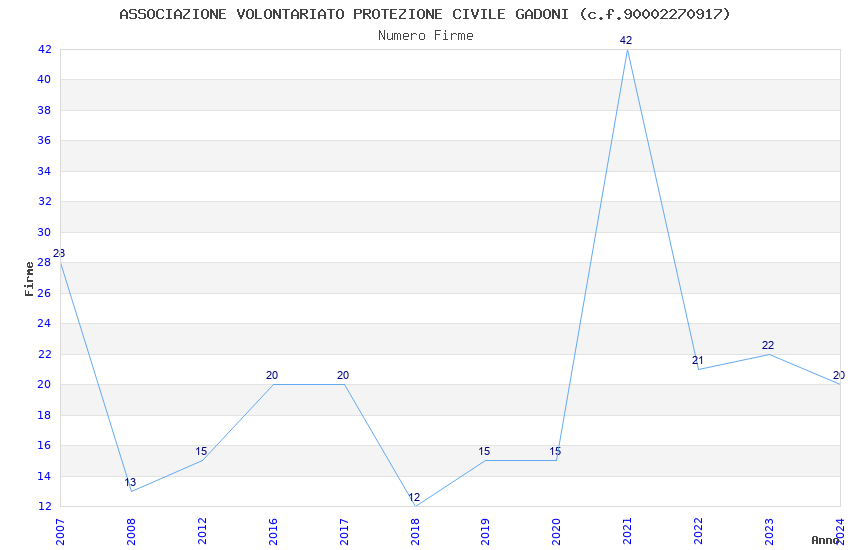850x550 pixels.
Task: Click the 20 tick on the y-axis
Action: [44, 384]
